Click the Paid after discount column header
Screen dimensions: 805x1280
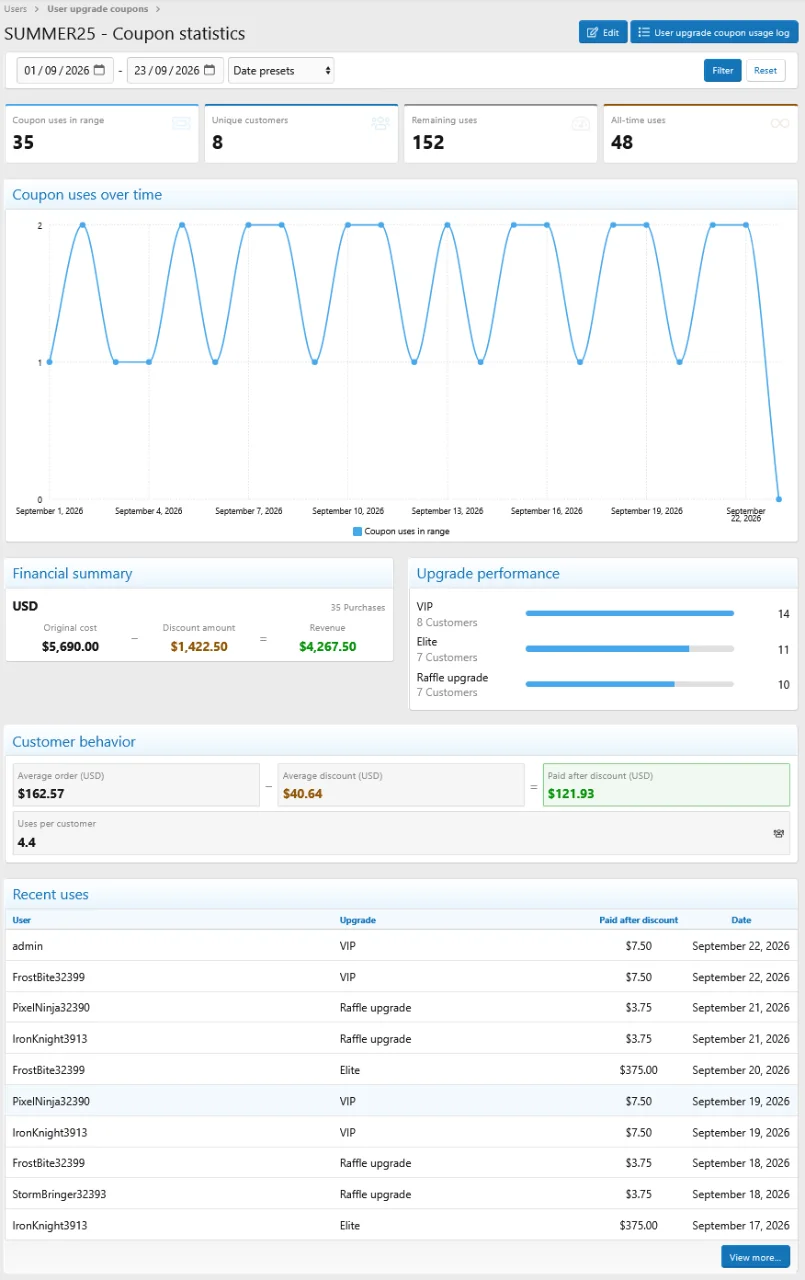click(x=639, y=920)
